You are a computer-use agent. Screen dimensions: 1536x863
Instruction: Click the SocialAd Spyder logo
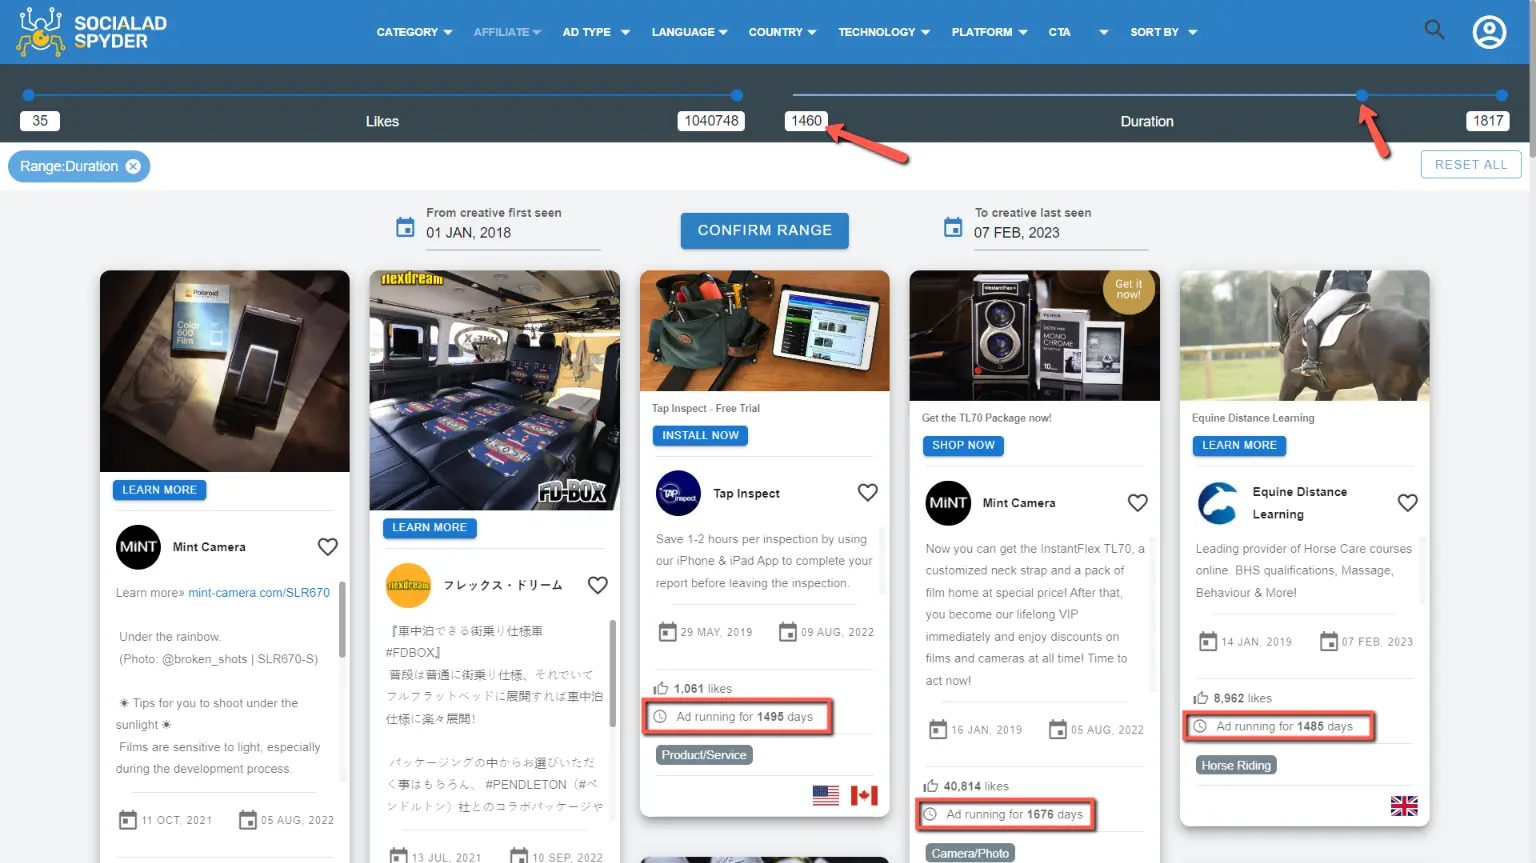[x=92, y=32]
